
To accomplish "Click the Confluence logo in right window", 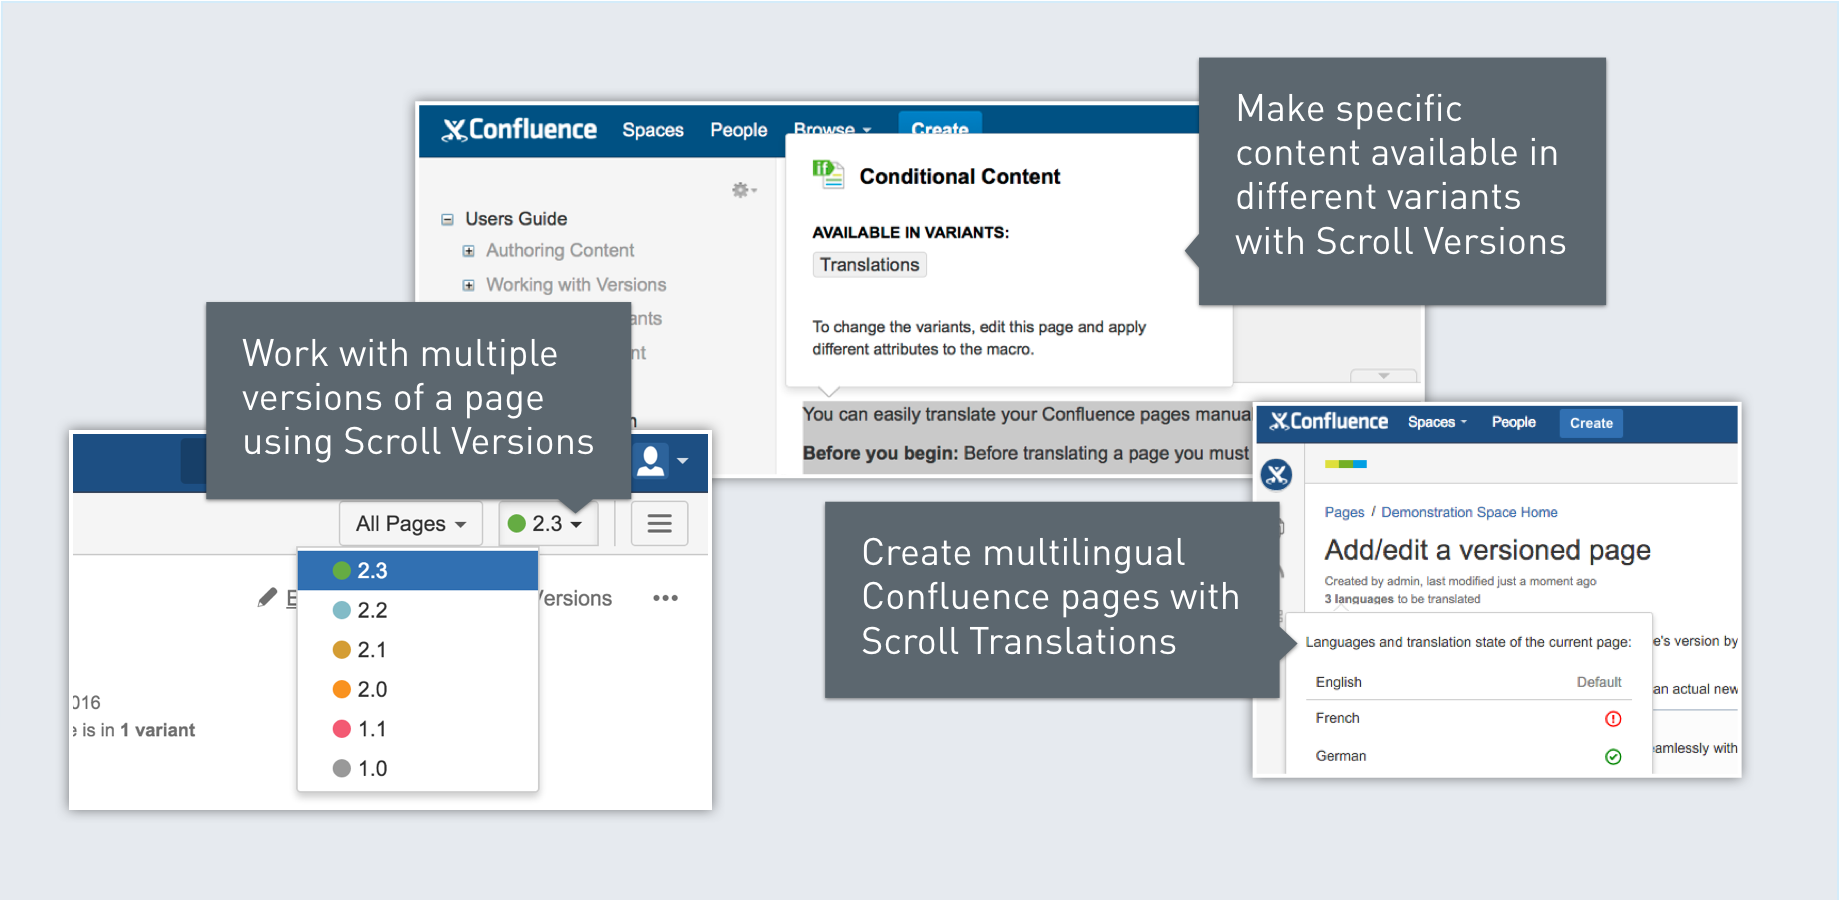I will pyautogui.click(x=1329, y=422).
